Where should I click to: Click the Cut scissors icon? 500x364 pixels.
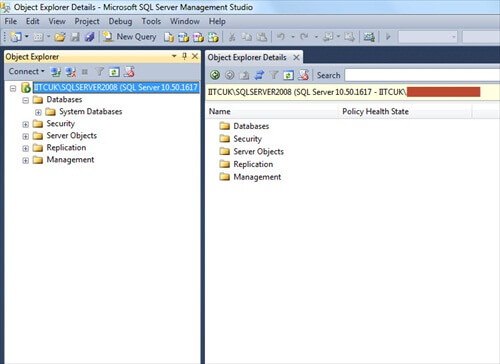pyautogui.click(x=232, y=37)
